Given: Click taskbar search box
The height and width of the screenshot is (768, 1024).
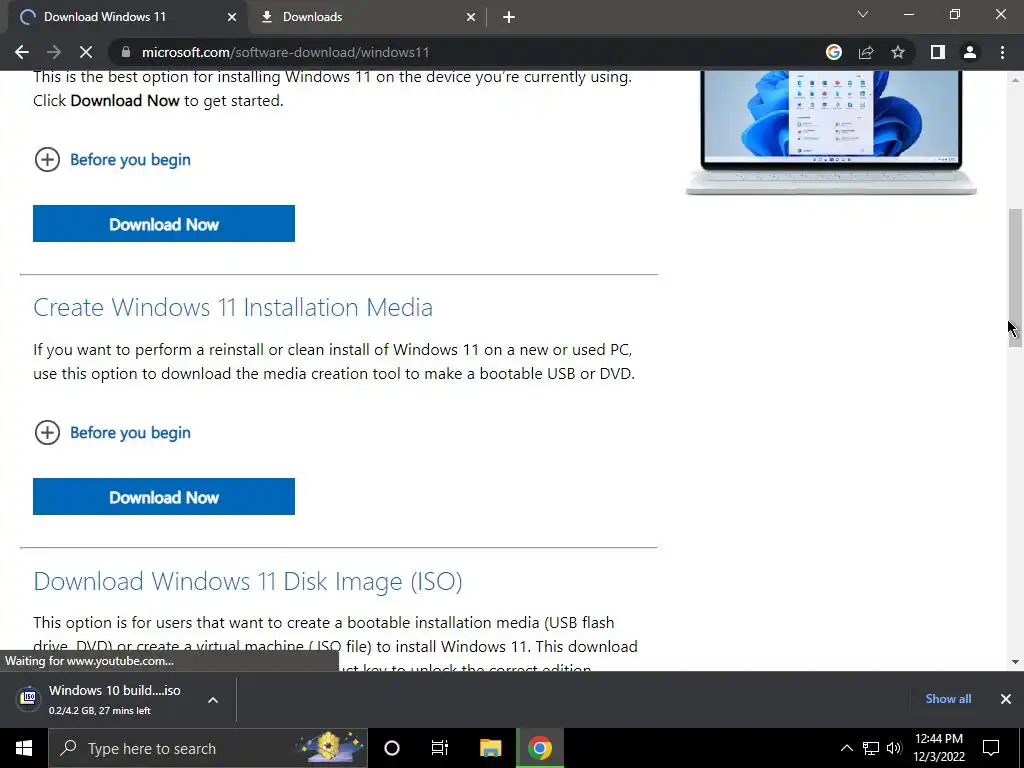Looking at the screenshot, I should [208, 748].
